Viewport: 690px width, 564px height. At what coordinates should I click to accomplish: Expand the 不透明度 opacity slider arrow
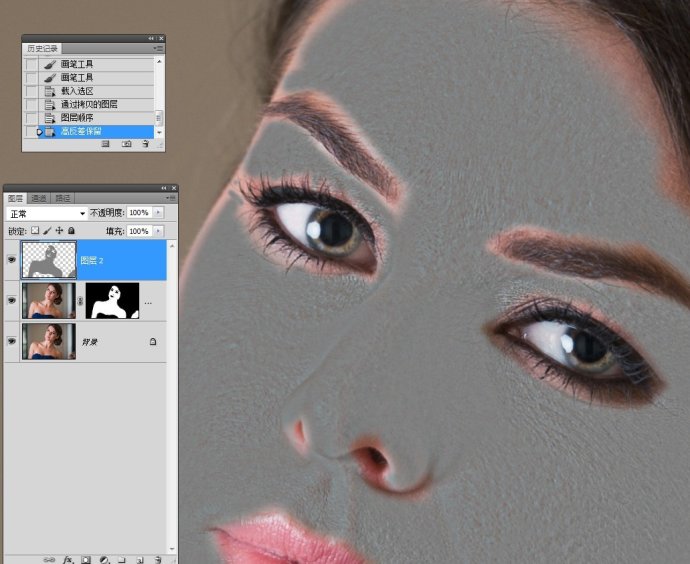(x=158, y=212)
